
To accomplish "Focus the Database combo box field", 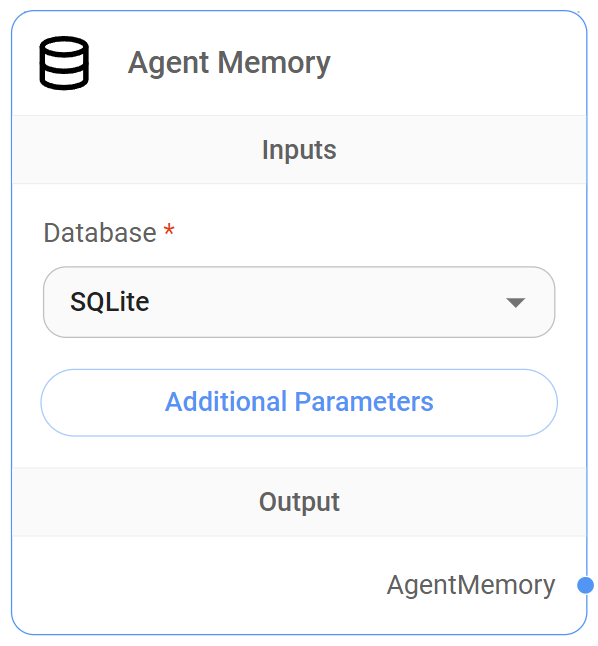I will [x=299, y=302].
